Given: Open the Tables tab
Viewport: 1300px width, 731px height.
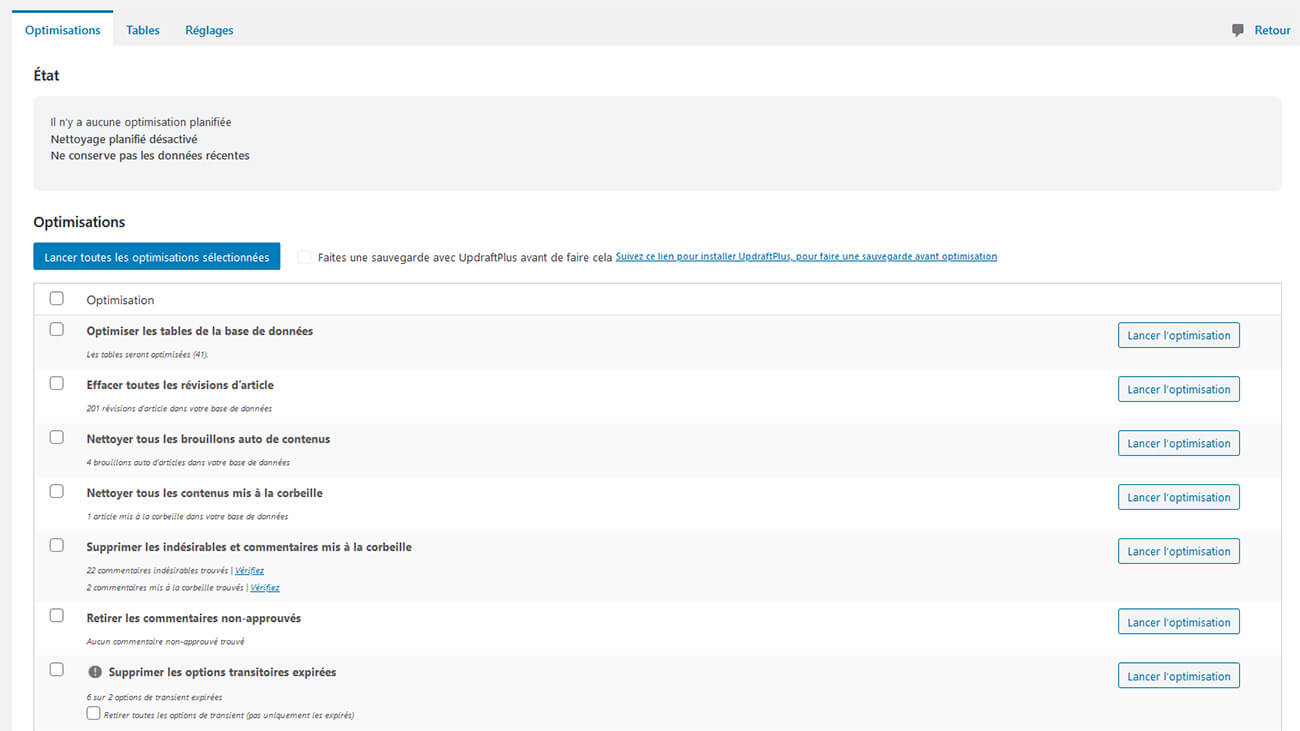Looking at the screenshot, I should pos(143,30).
